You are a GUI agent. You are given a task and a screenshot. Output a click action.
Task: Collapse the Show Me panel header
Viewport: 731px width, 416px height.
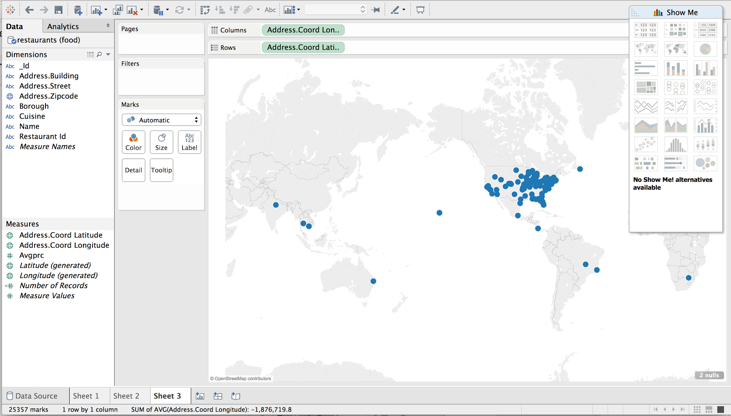[x=676, y=12]
